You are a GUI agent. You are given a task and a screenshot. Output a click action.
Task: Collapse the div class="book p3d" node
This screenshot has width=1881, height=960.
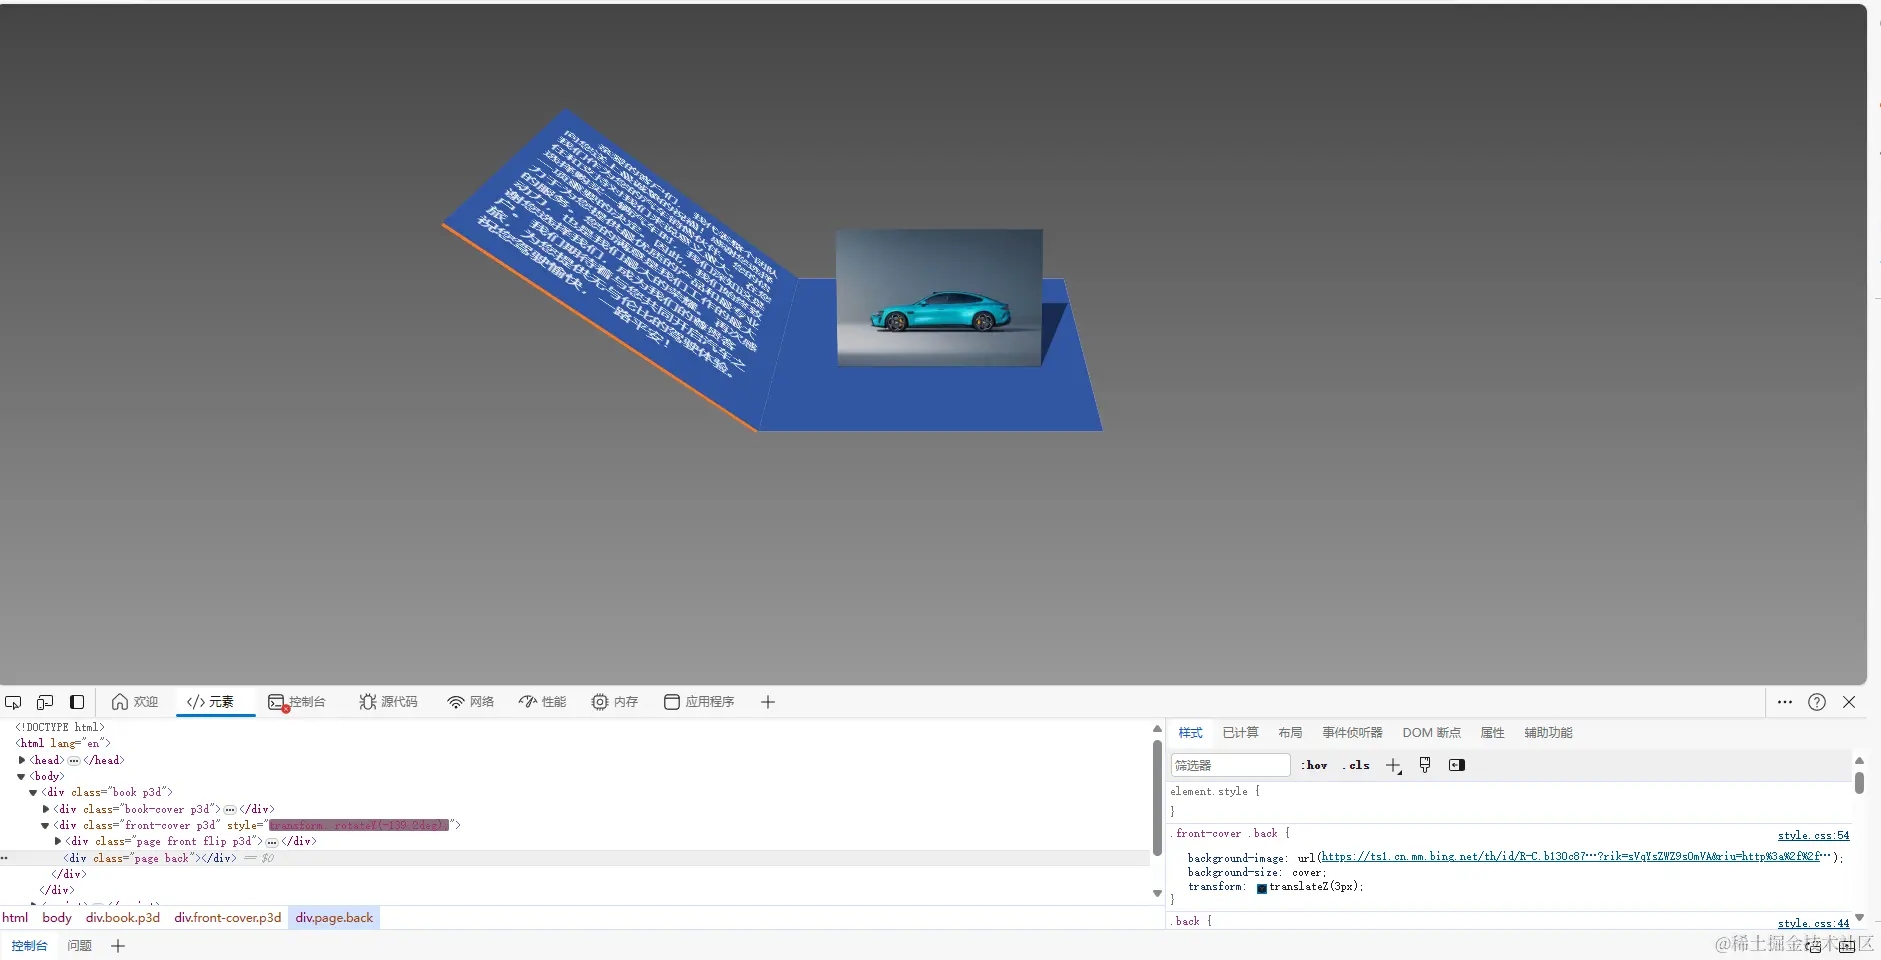click(x=34, y=792)
